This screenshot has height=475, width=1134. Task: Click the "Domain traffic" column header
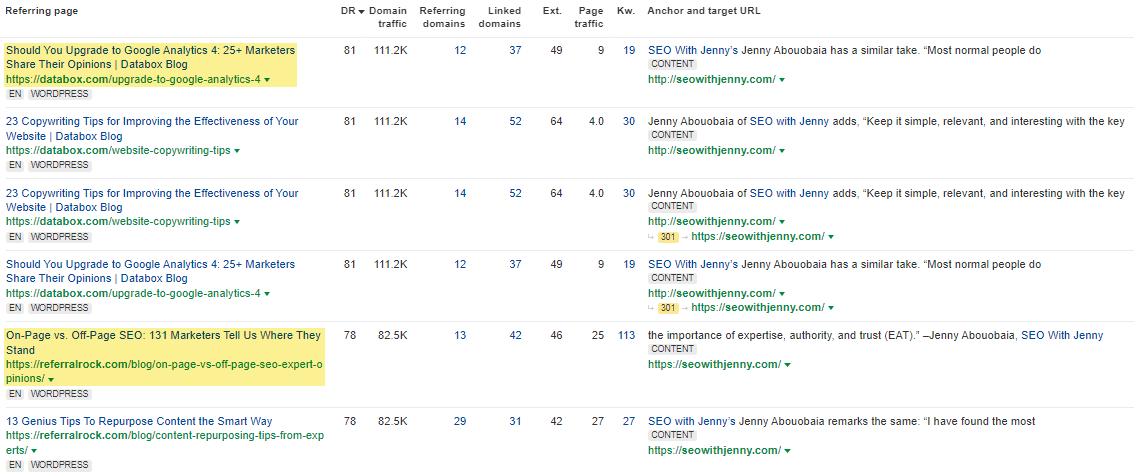click(388, 16)
